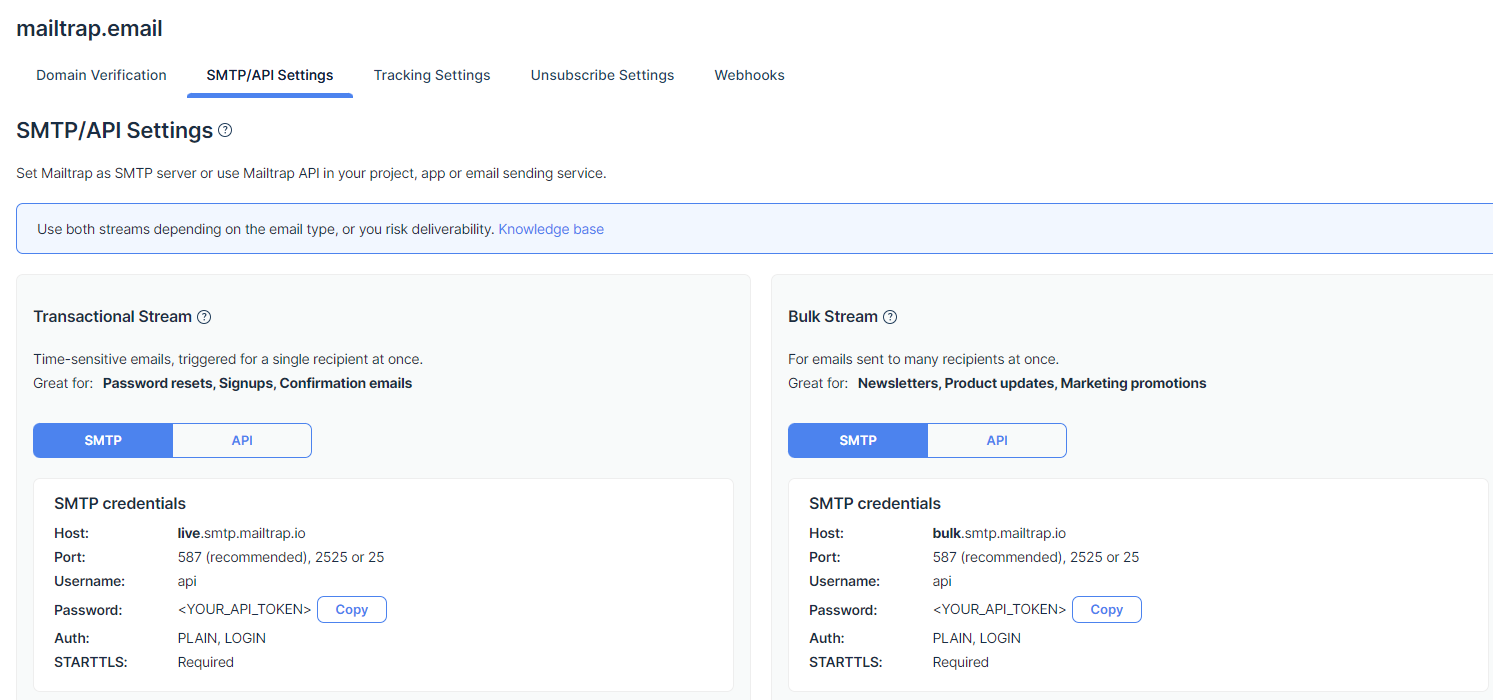
Task: Click the help icon next to Bulk Stream
Action: click(x=890, y=317)
